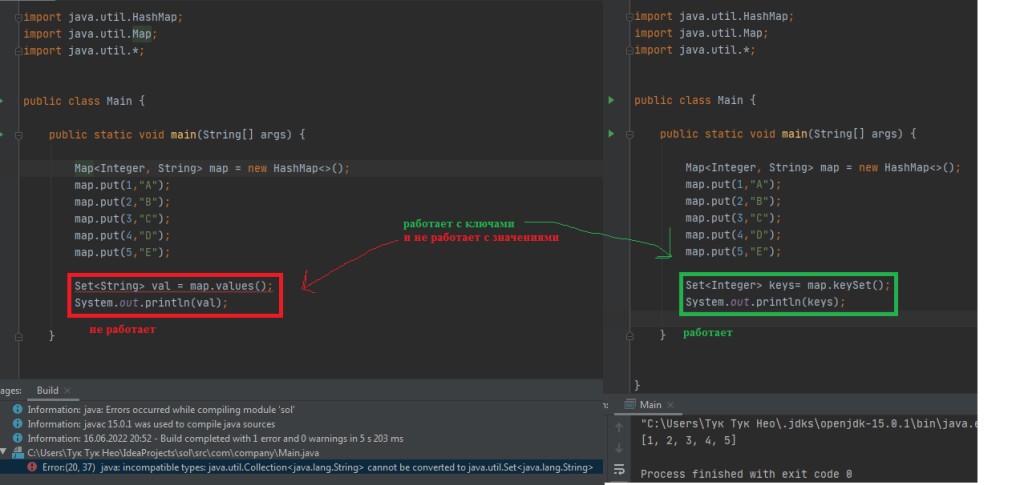Click the info icon next to the javac 15.0.1 message
The height and width of the screenshot is (485, 1024).
pos(18,424)
